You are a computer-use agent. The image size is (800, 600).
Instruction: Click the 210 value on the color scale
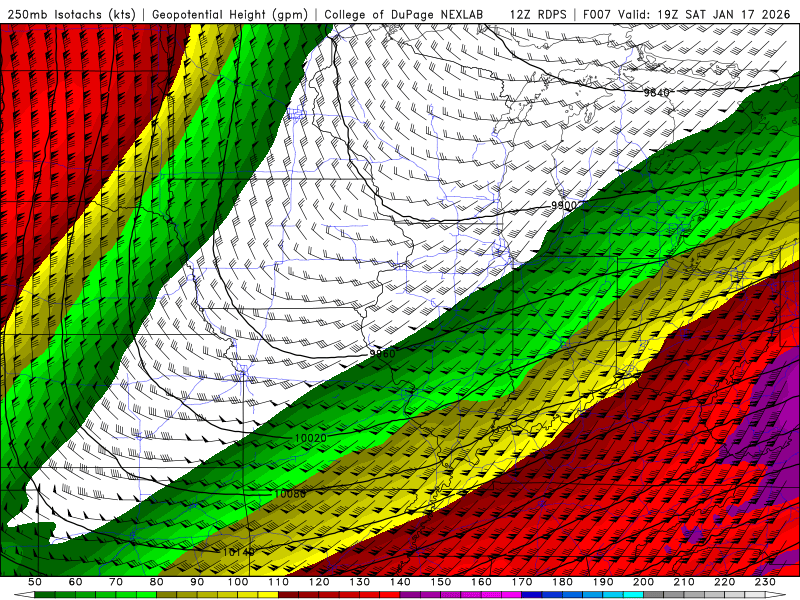click(684, 582)
